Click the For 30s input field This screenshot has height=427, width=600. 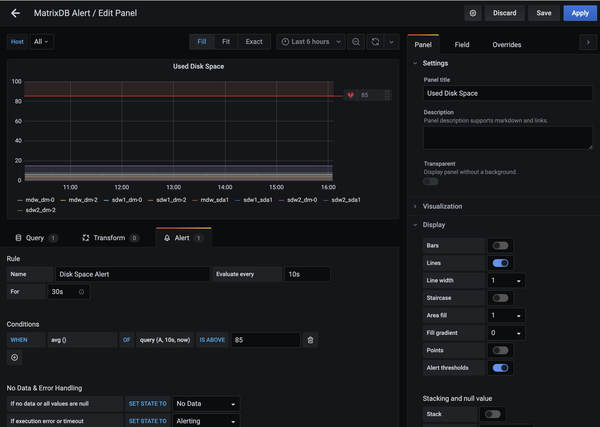click(x=68, y=292)
